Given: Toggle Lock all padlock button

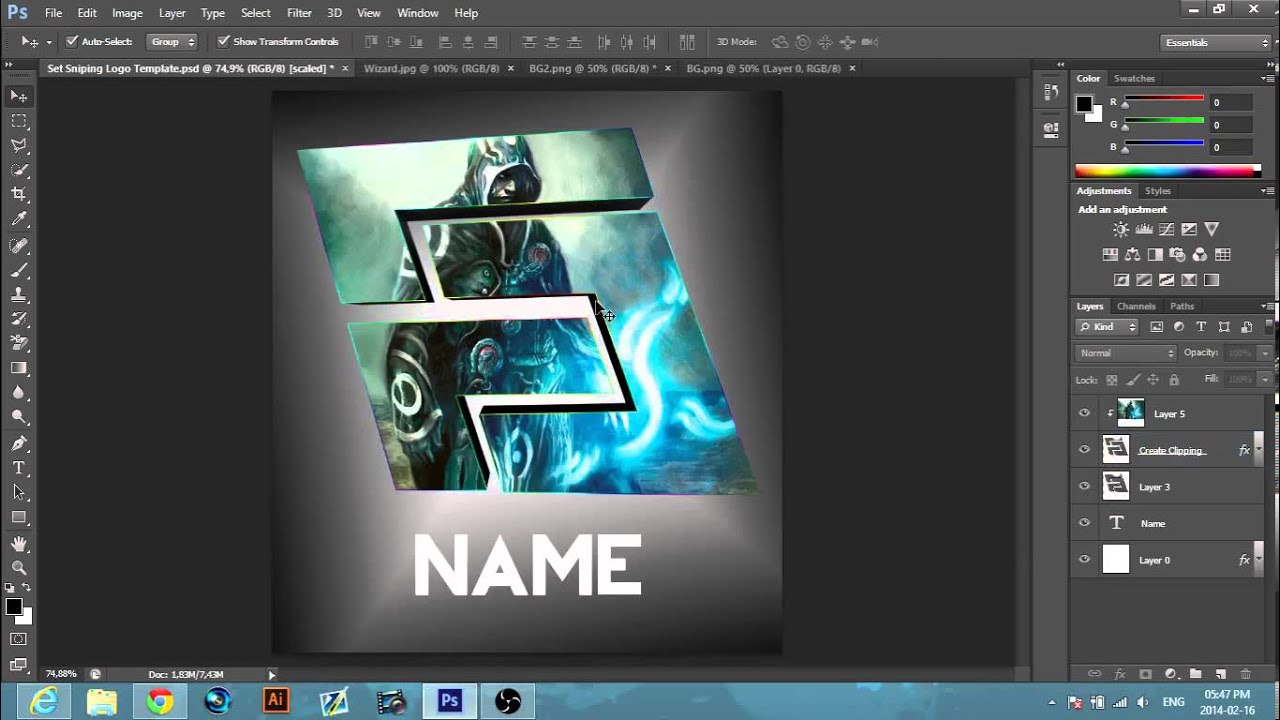Looking at the screenshot, I should (1174, 380).
